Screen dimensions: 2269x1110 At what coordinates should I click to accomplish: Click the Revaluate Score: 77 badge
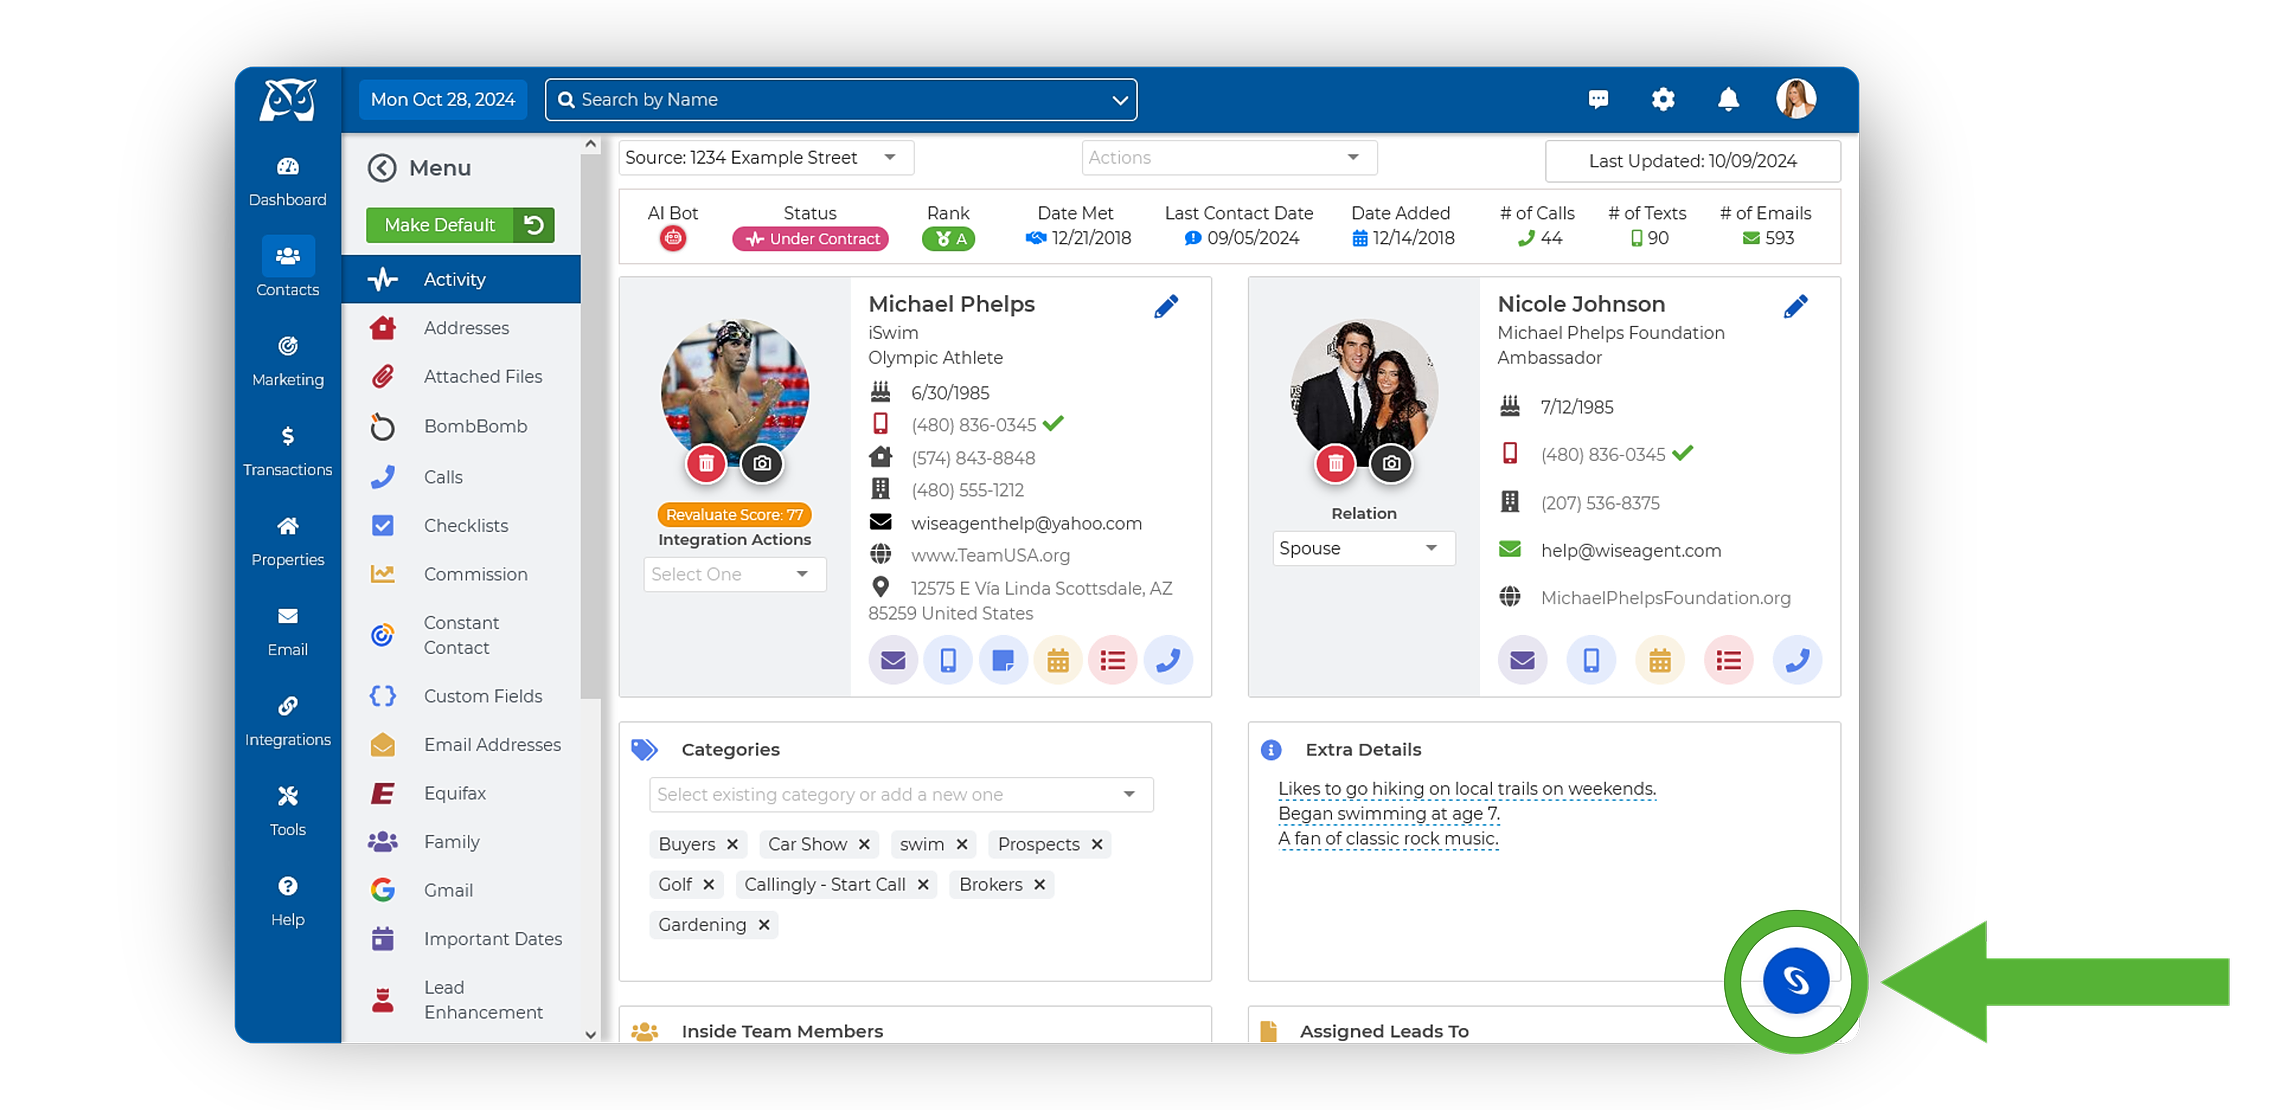[x=734, y=515]
